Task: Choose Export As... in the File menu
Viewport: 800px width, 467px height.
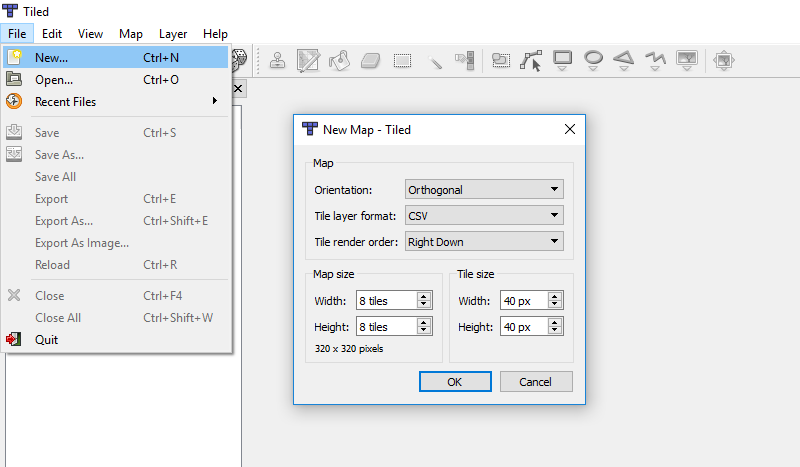Action: [116, 220]
